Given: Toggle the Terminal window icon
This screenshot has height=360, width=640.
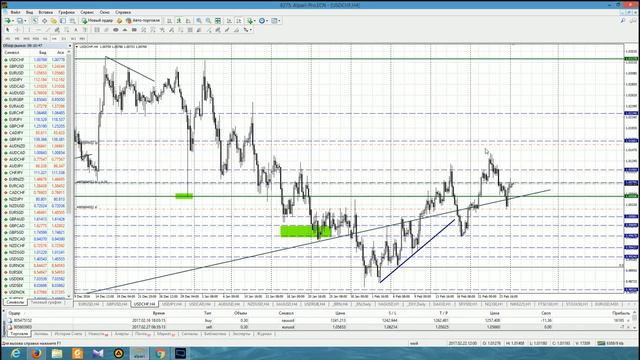Looking at the screenshot, I should (x=63, y=20).
